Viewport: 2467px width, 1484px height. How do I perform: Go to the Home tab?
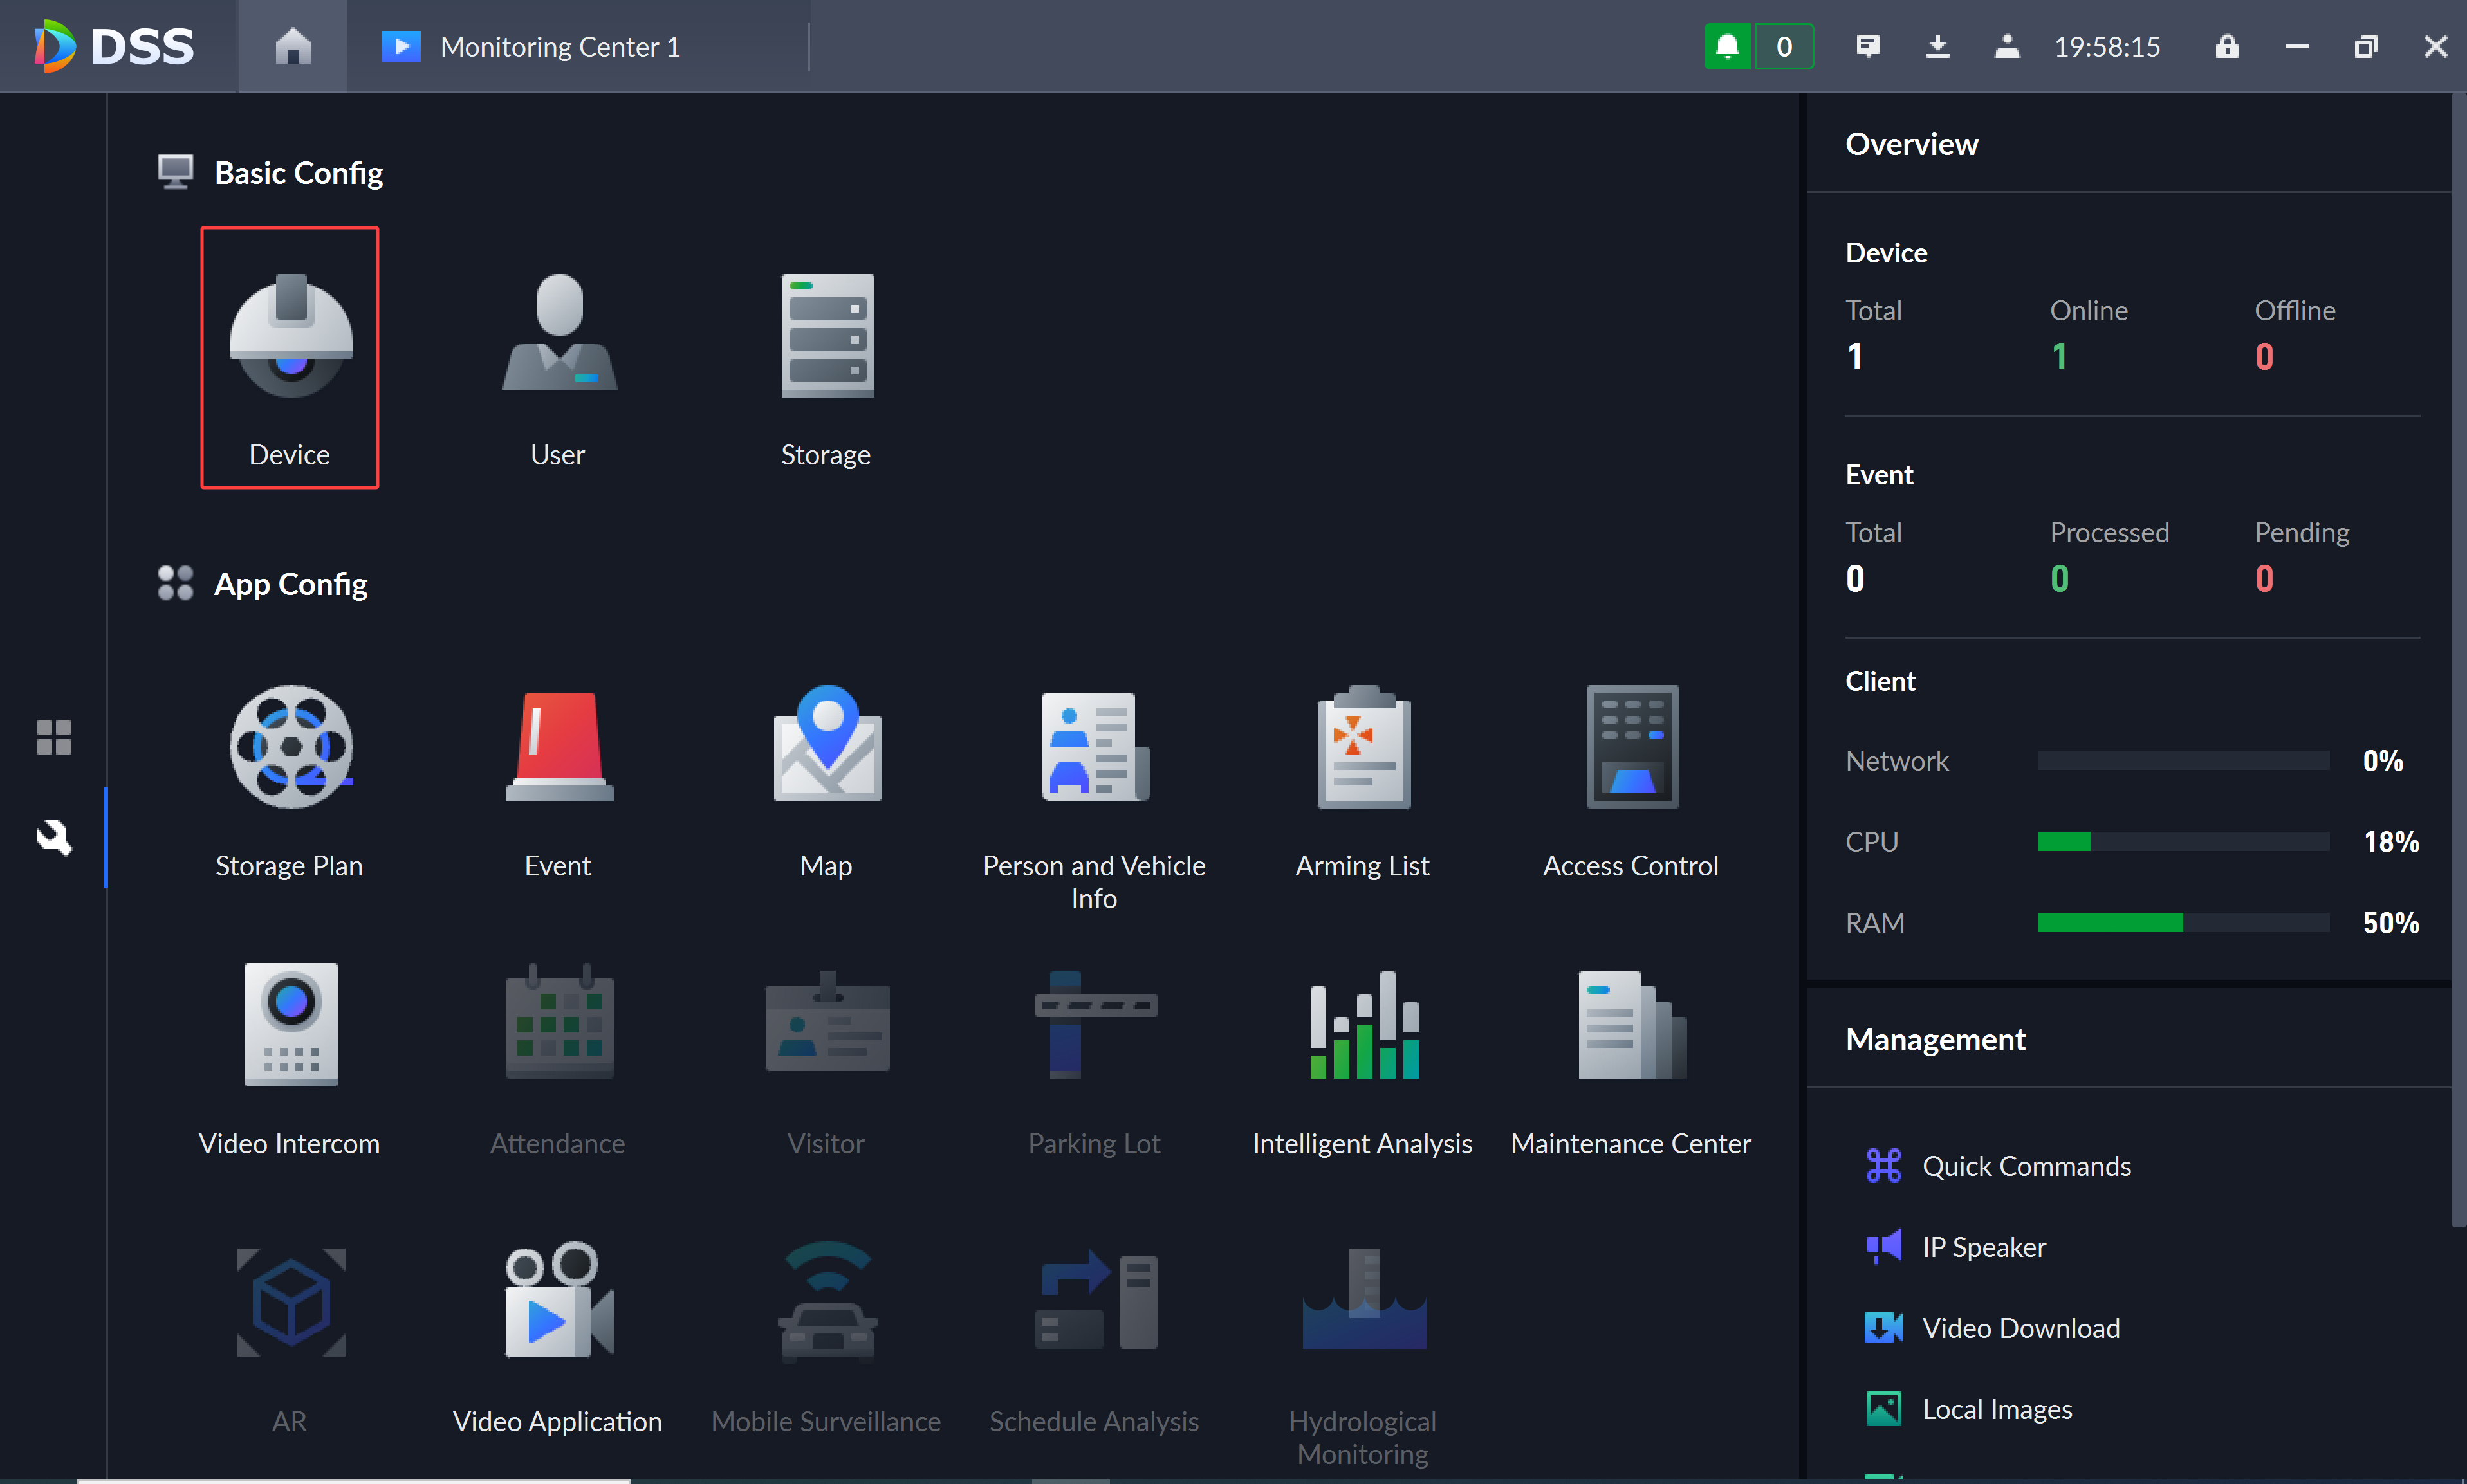(293, 46)
